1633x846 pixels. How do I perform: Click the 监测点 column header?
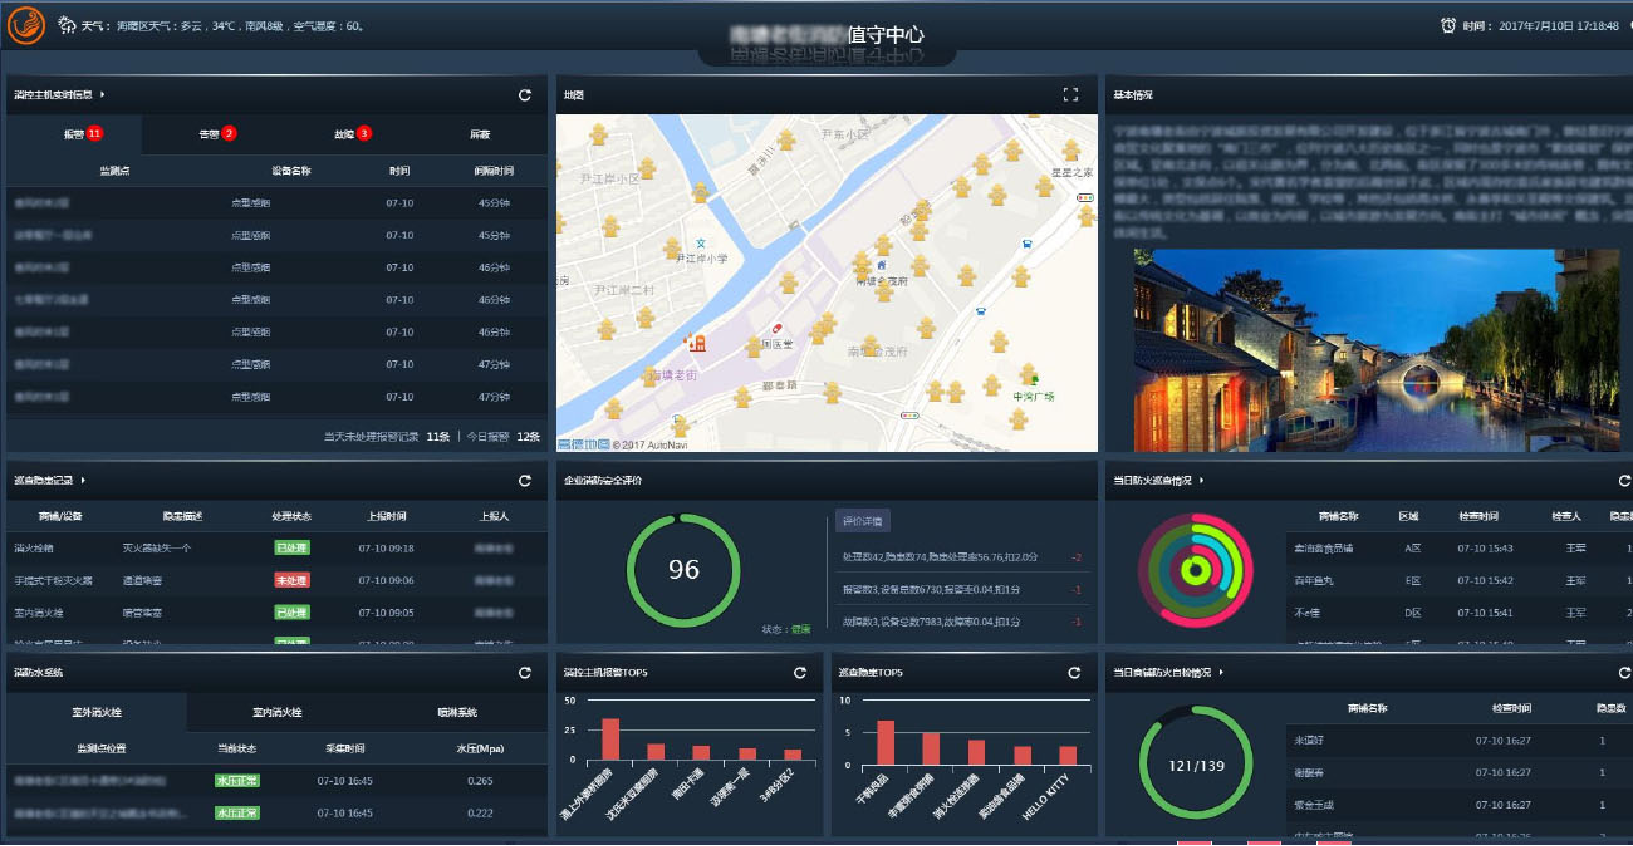click(x=114, y=171)
